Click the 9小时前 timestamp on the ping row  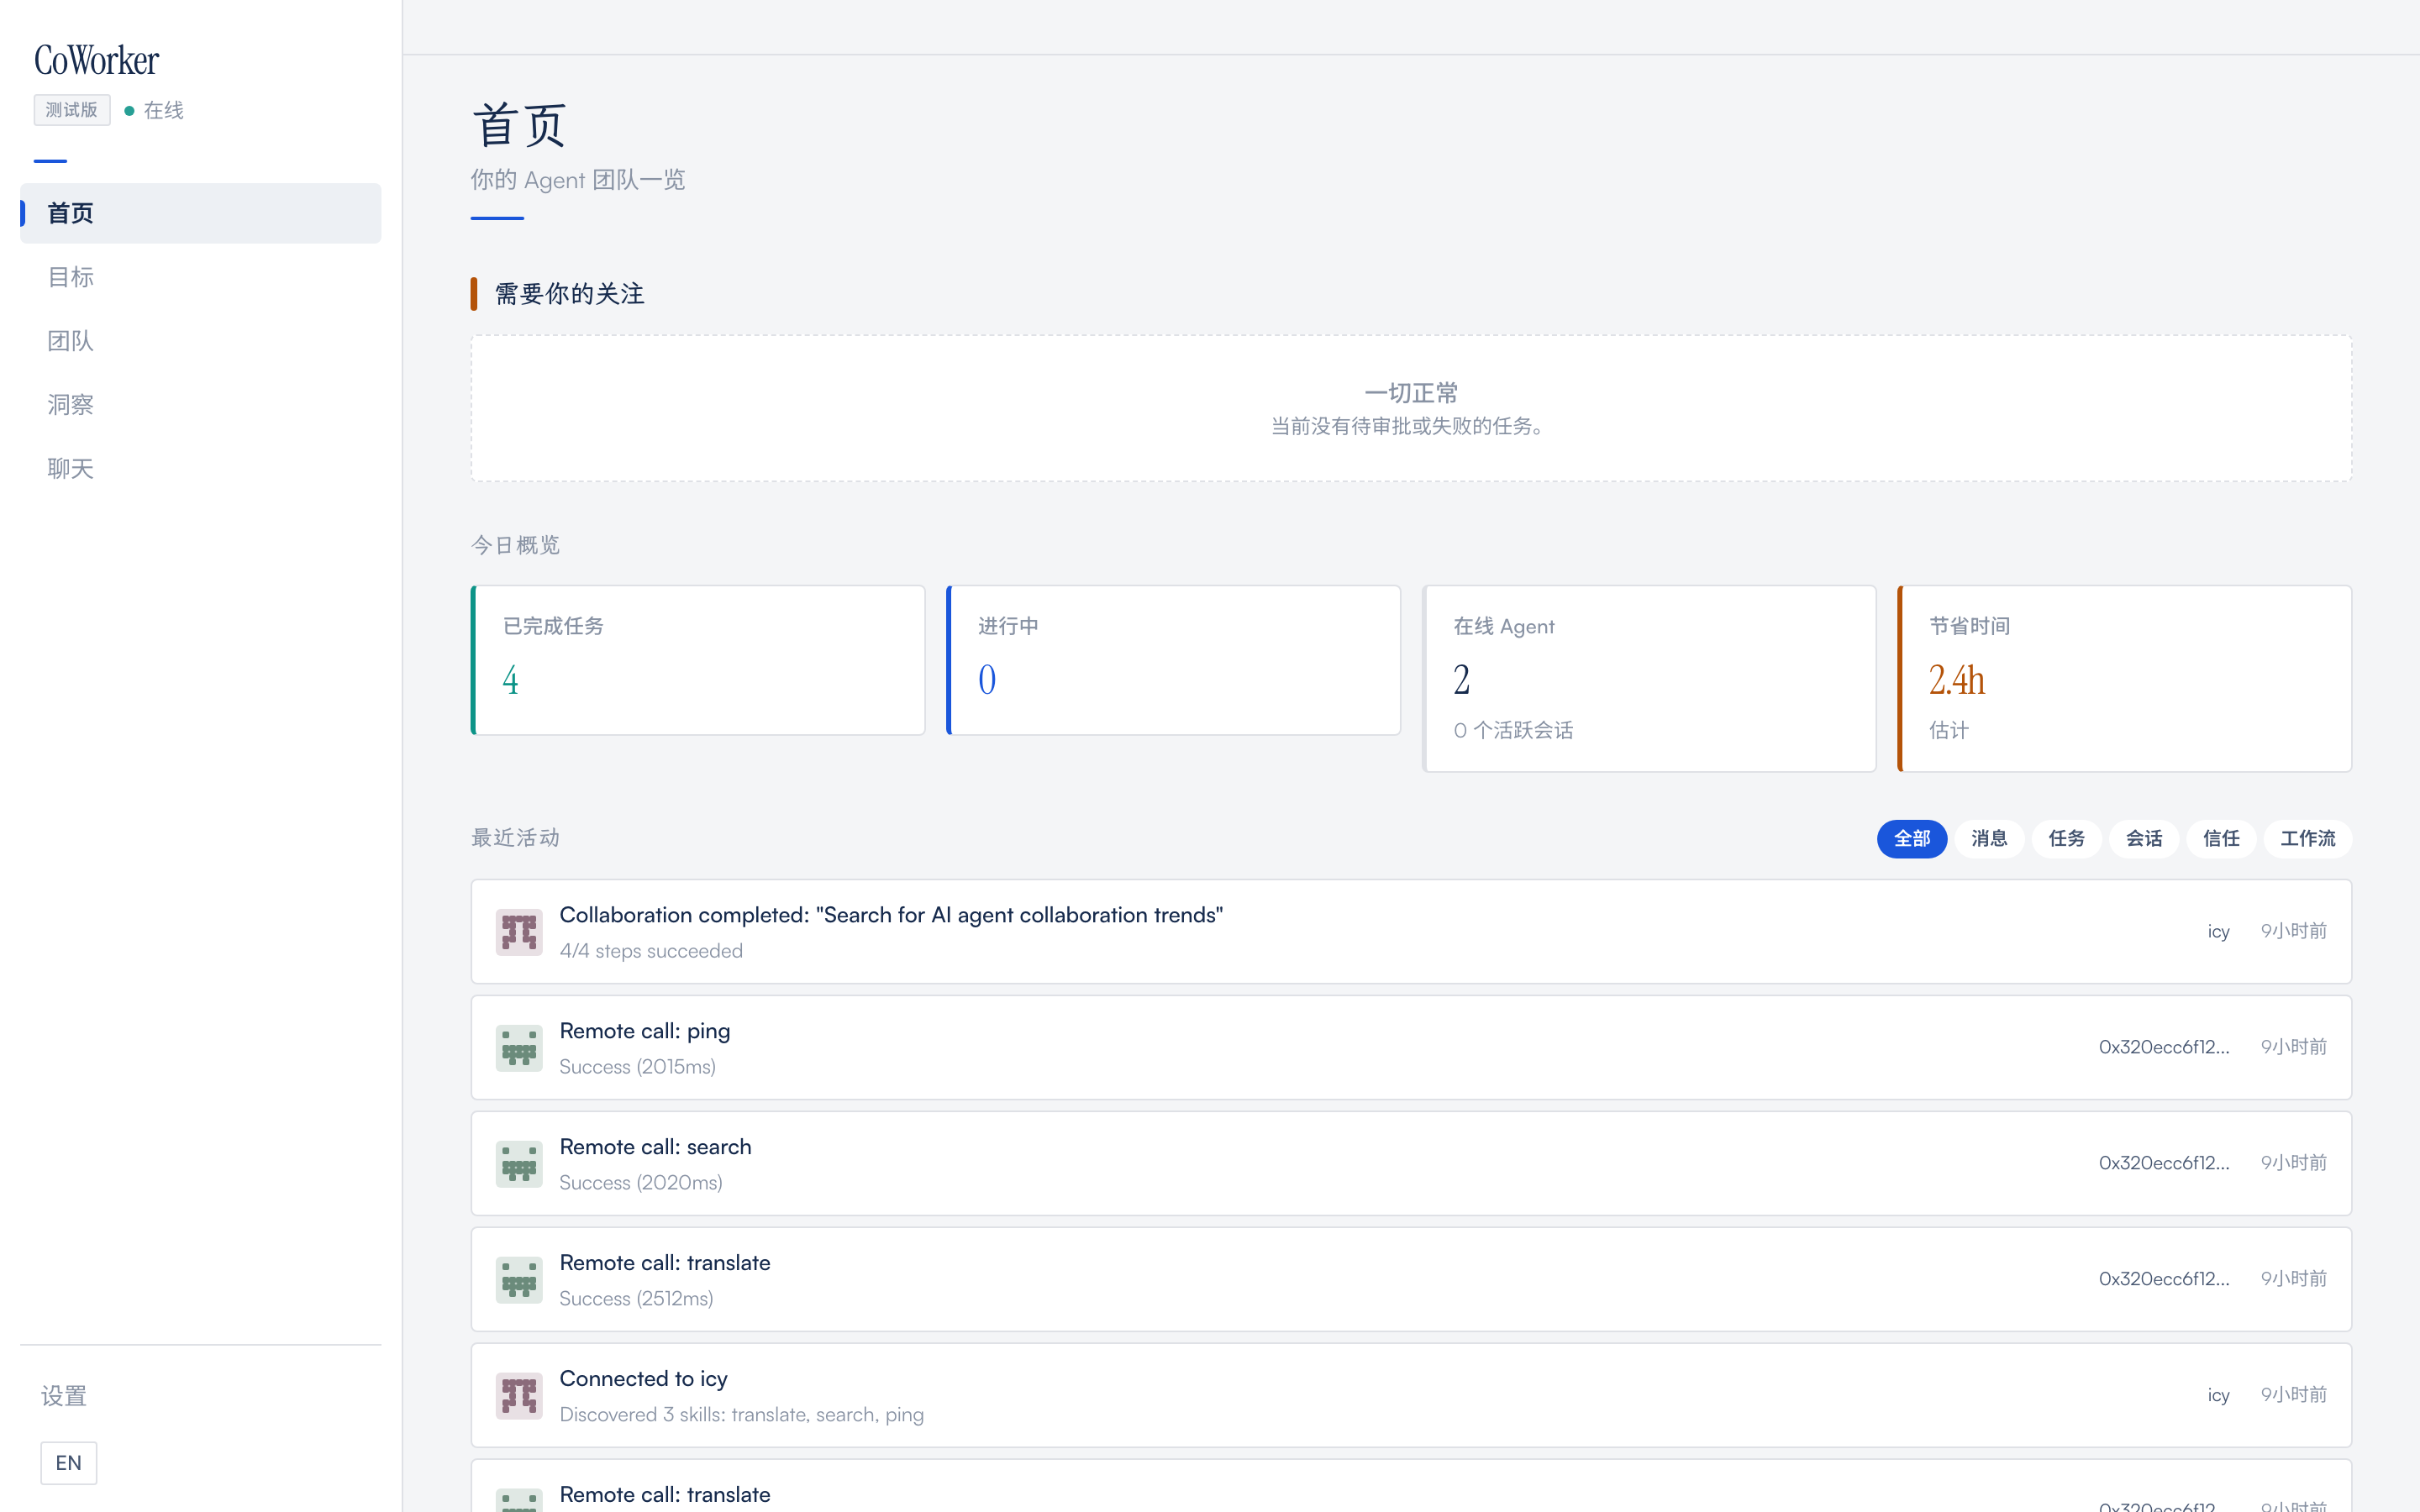click(x=2294, y=1047)
